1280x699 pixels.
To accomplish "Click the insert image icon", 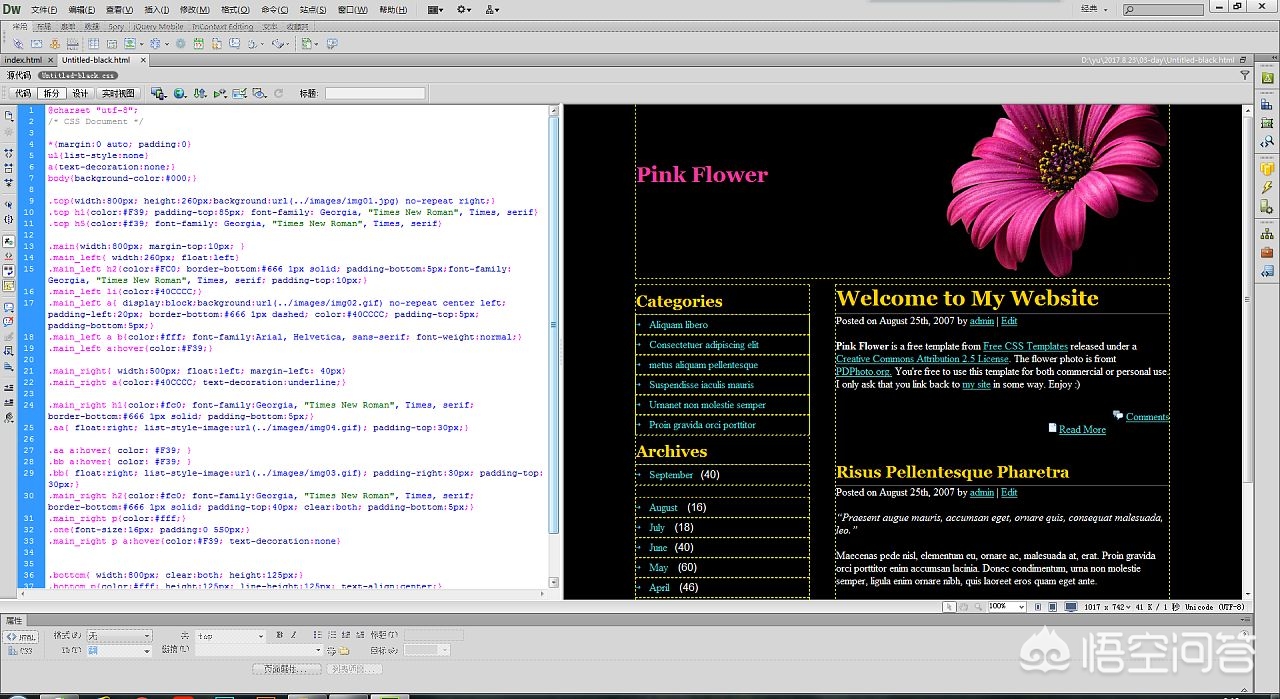I will [x=130, y=44].
